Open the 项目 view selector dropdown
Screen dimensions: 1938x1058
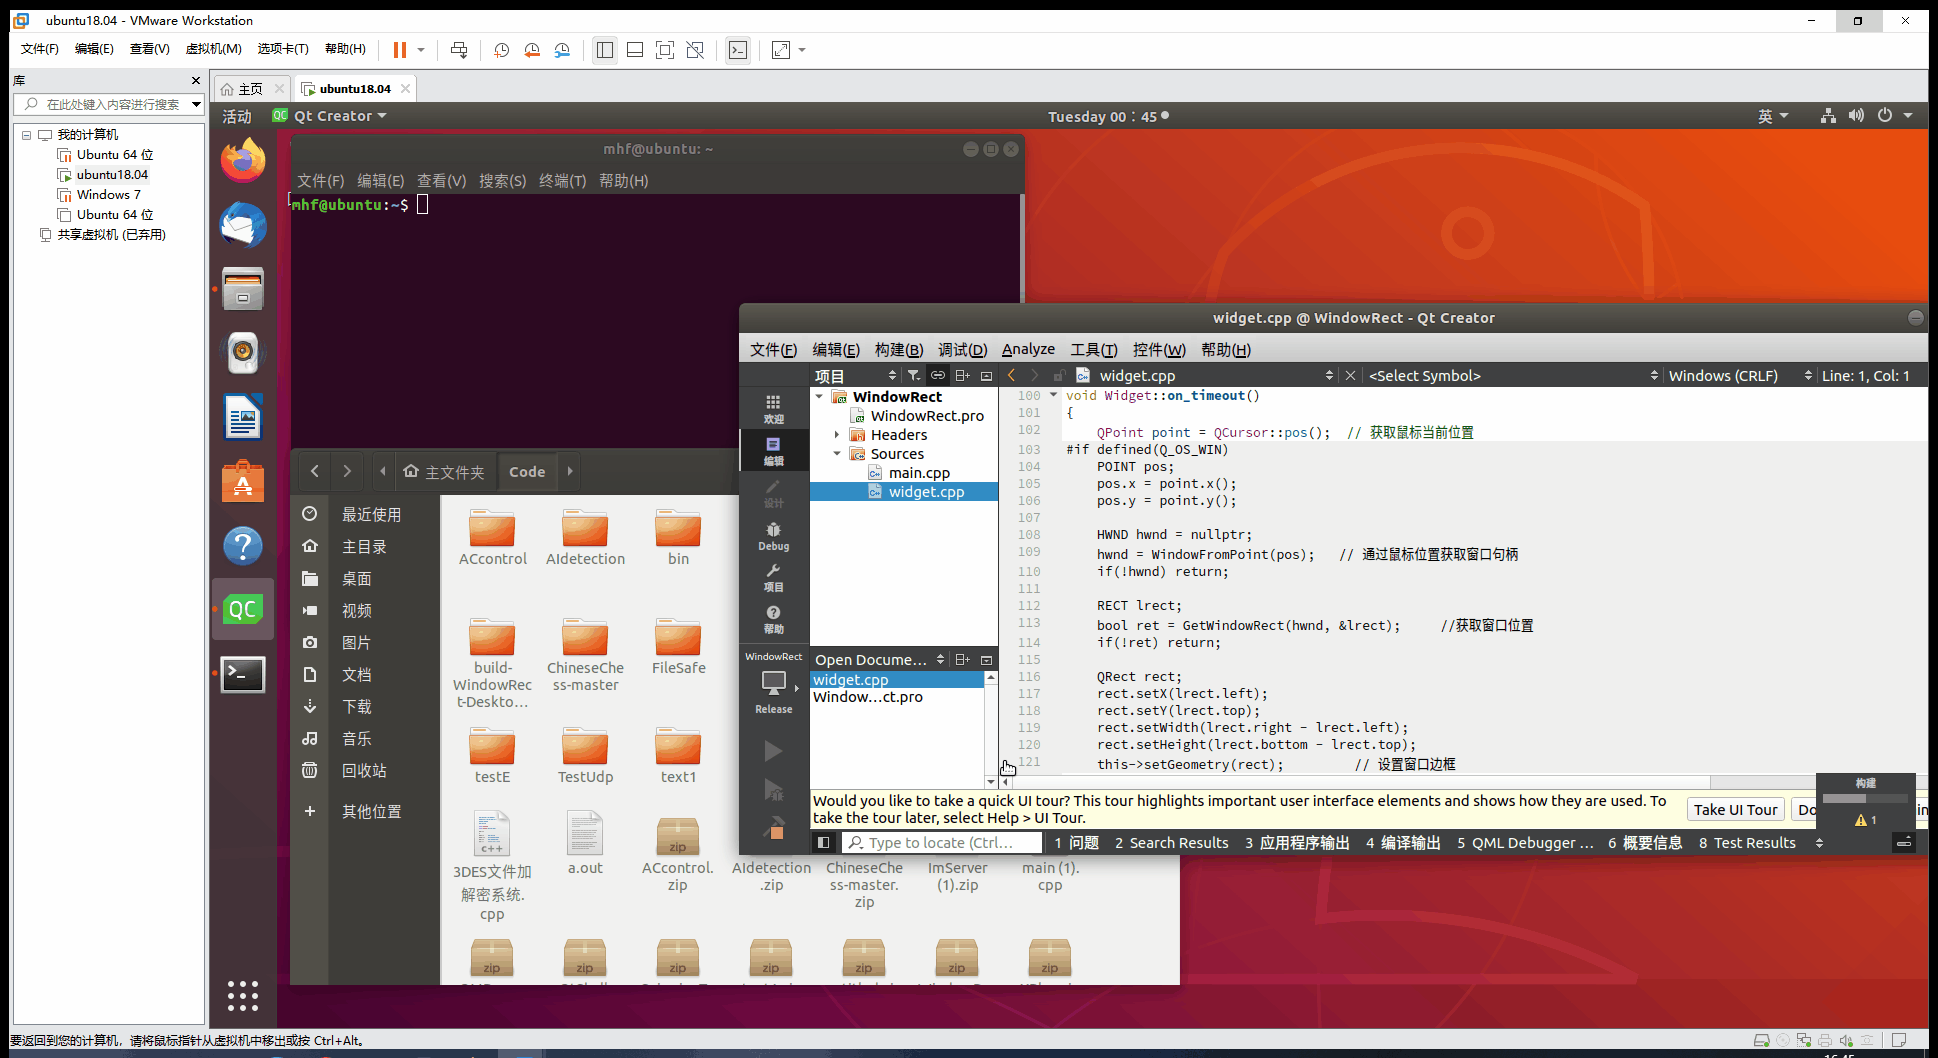856,375
